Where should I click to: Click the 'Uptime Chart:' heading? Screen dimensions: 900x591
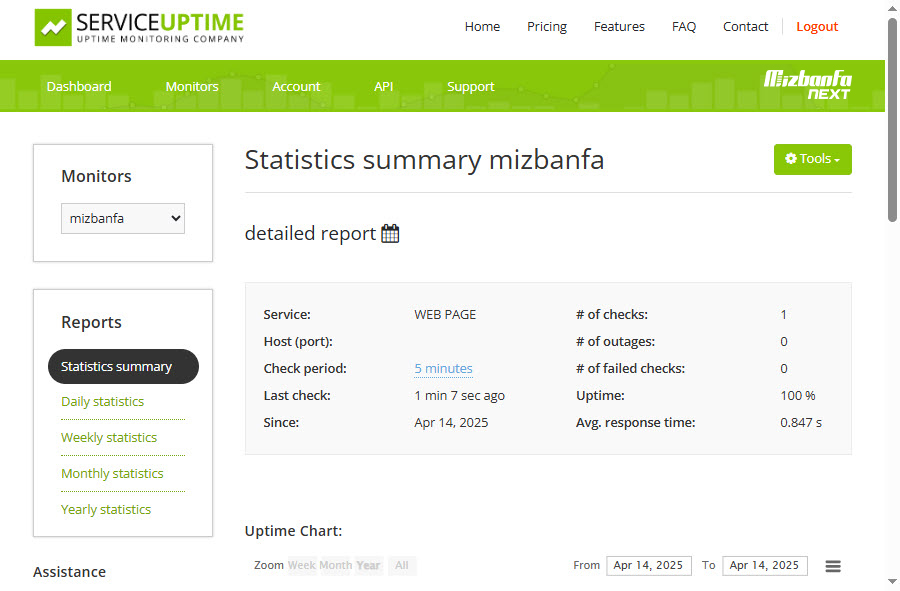[293, 531]
